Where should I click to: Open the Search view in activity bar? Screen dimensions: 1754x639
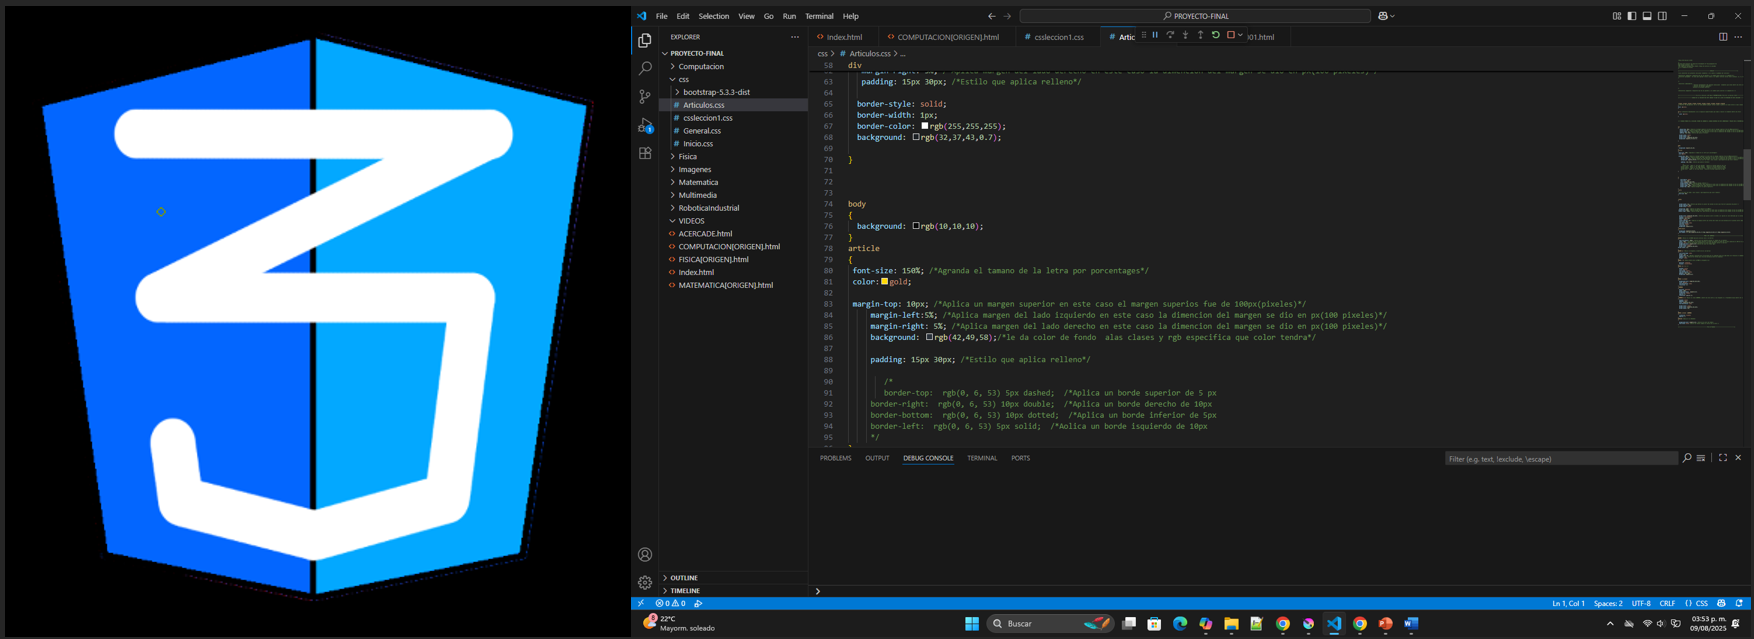[x=645, y=69]
